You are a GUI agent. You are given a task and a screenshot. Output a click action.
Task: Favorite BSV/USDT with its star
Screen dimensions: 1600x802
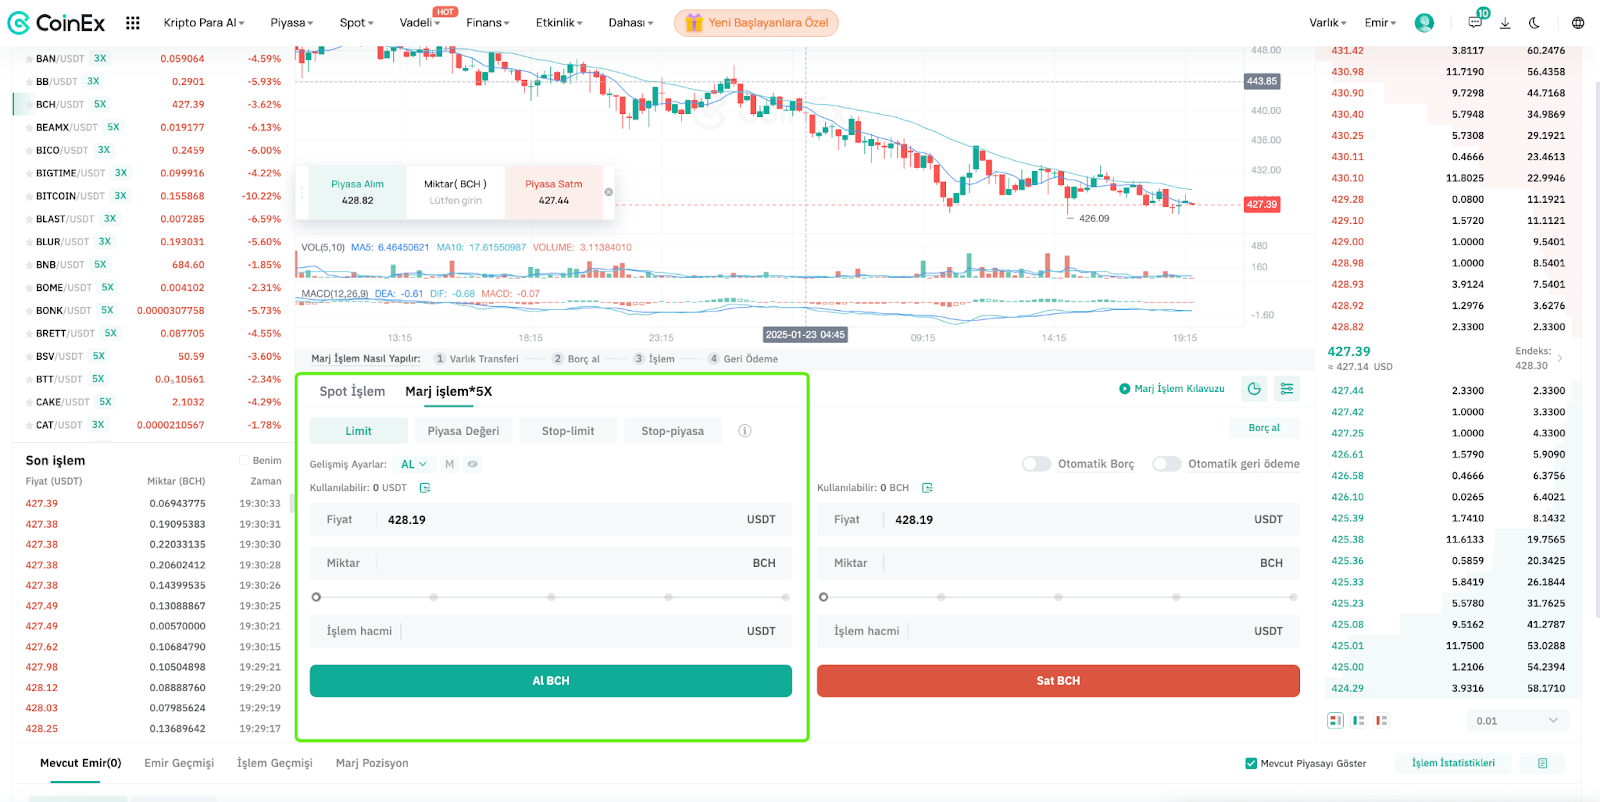tap(29, 356)
